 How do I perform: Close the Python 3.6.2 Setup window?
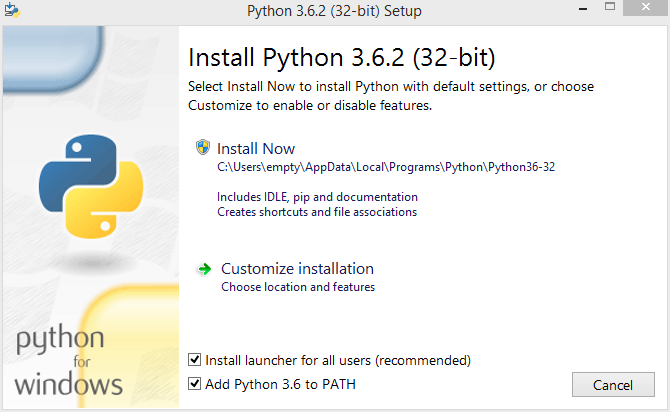[x=646, y=7]
